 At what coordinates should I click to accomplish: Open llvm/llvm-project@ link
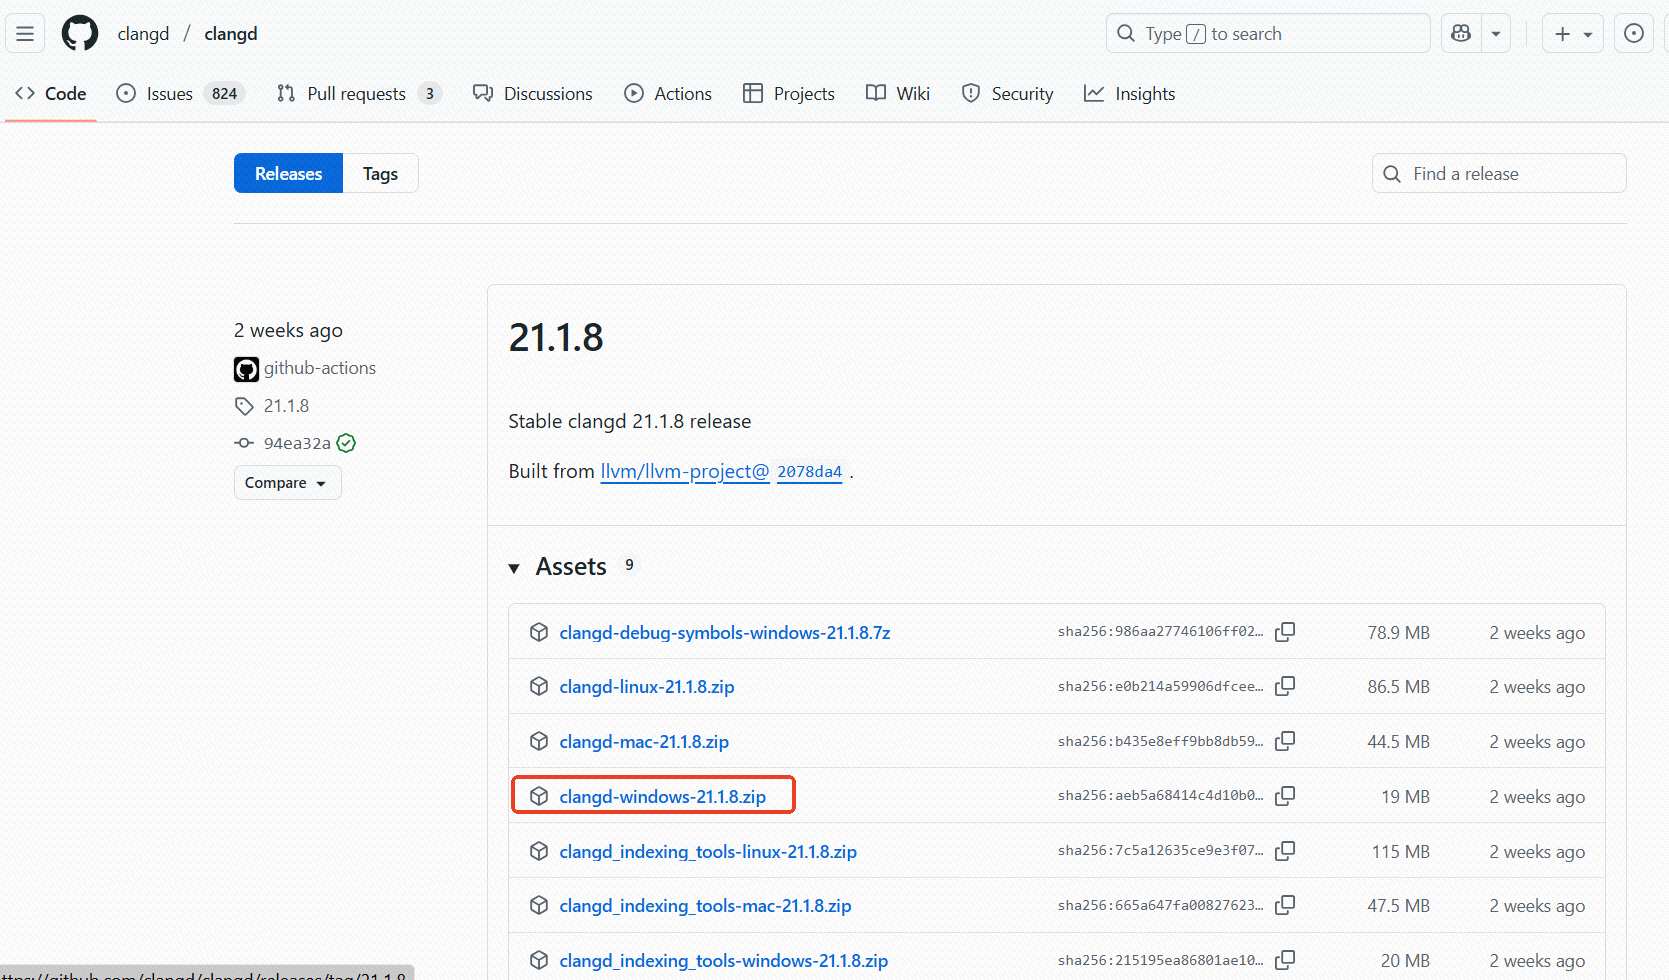click(685, 472)
